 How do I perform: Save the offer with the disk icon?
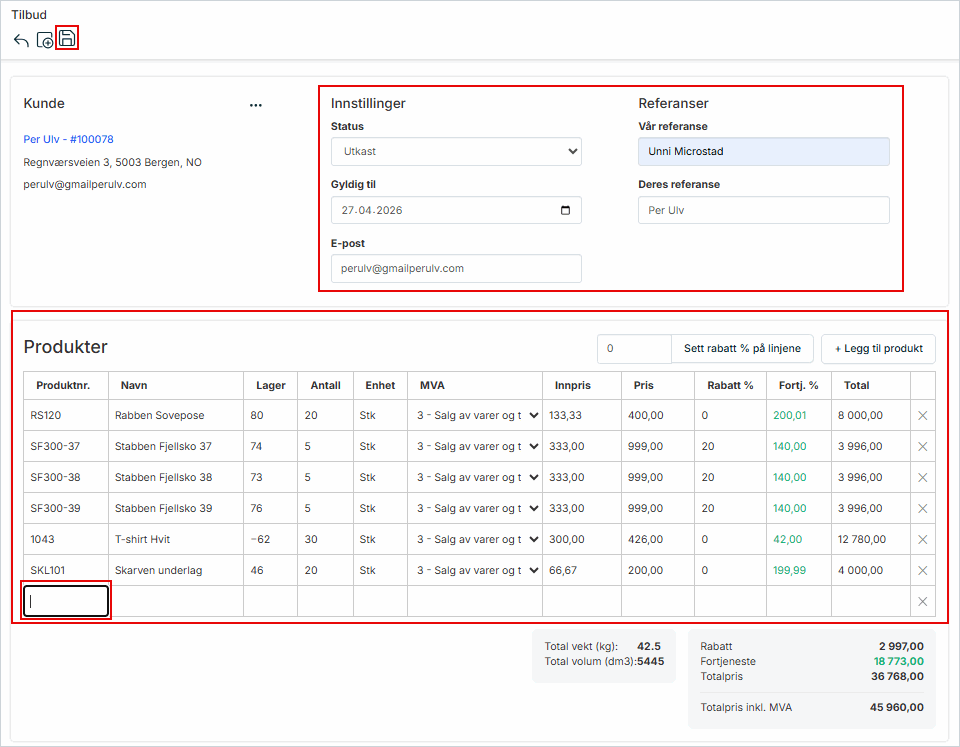[67, 39]
